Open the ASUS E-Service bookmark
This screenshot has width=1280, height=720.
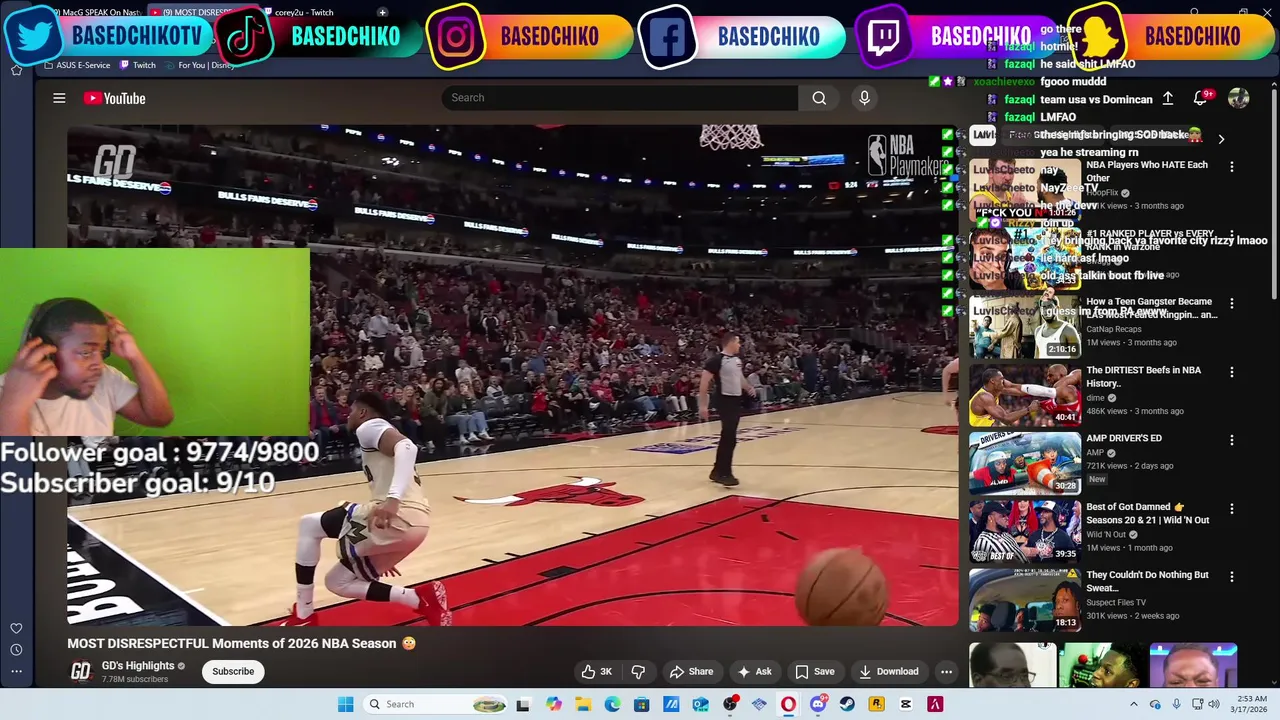[77, 65]
